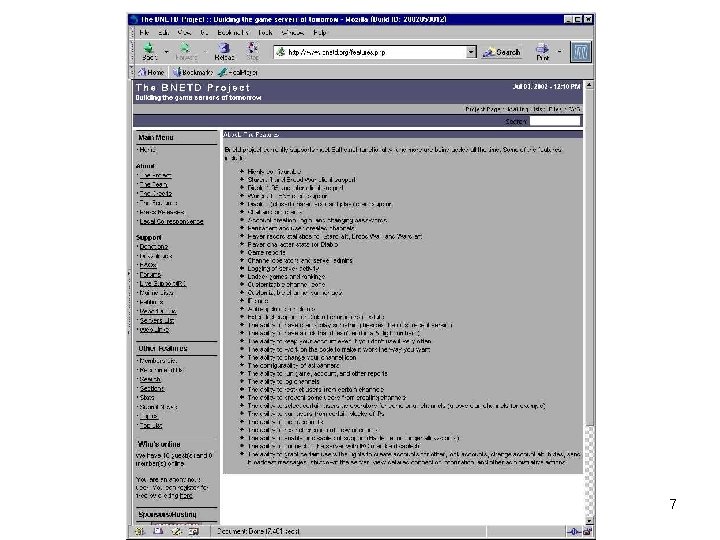This screenshot has width=720, height=540.
Task: Click the online/offline connection status icon
Action: coord(573,532)
